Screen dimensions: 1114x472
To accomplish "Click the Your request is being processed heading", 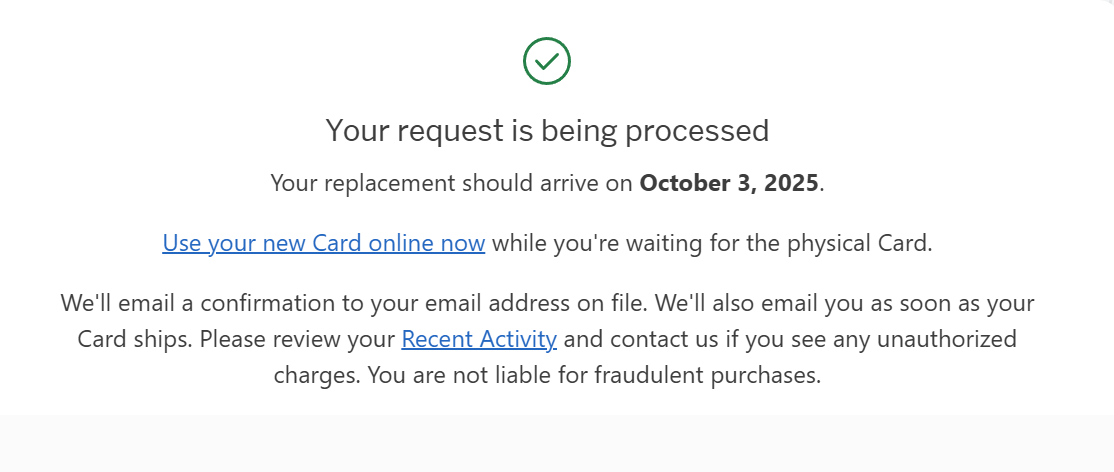I will (x=547, y=131).
